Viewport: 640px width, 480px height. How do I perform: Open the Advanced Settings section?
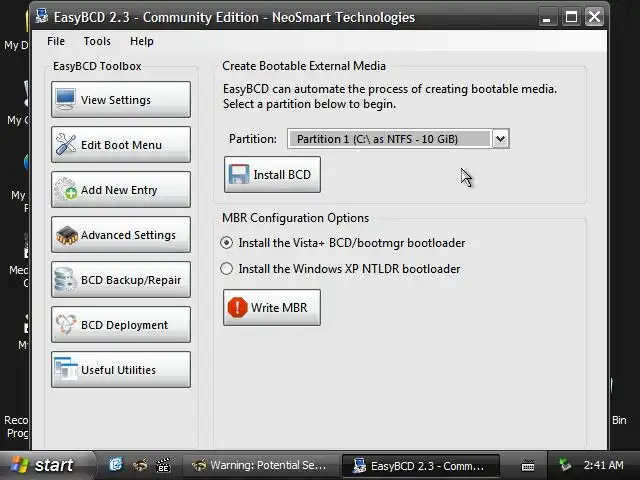121,234
